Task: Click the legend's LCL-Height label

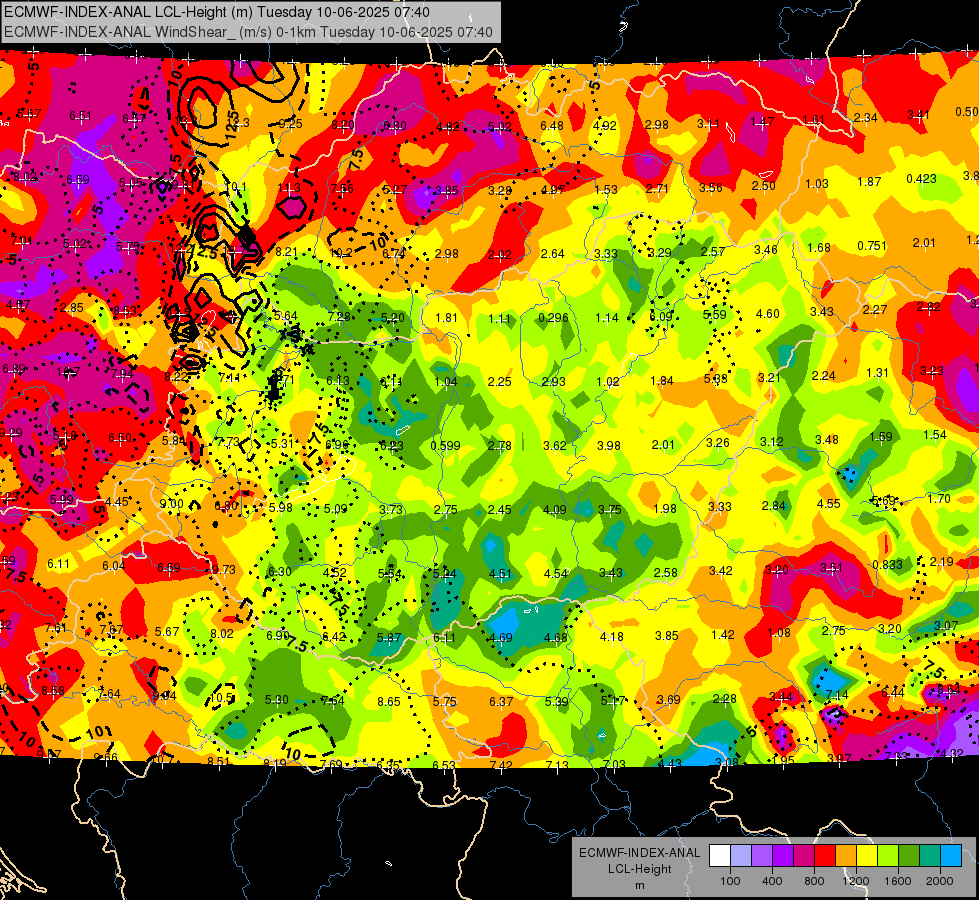Action: [x=639, y=869]
